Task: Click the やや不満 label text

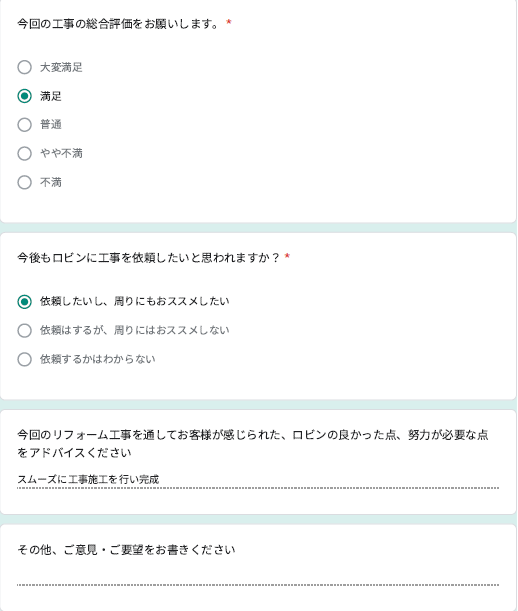Action: [x=61, y=154]
